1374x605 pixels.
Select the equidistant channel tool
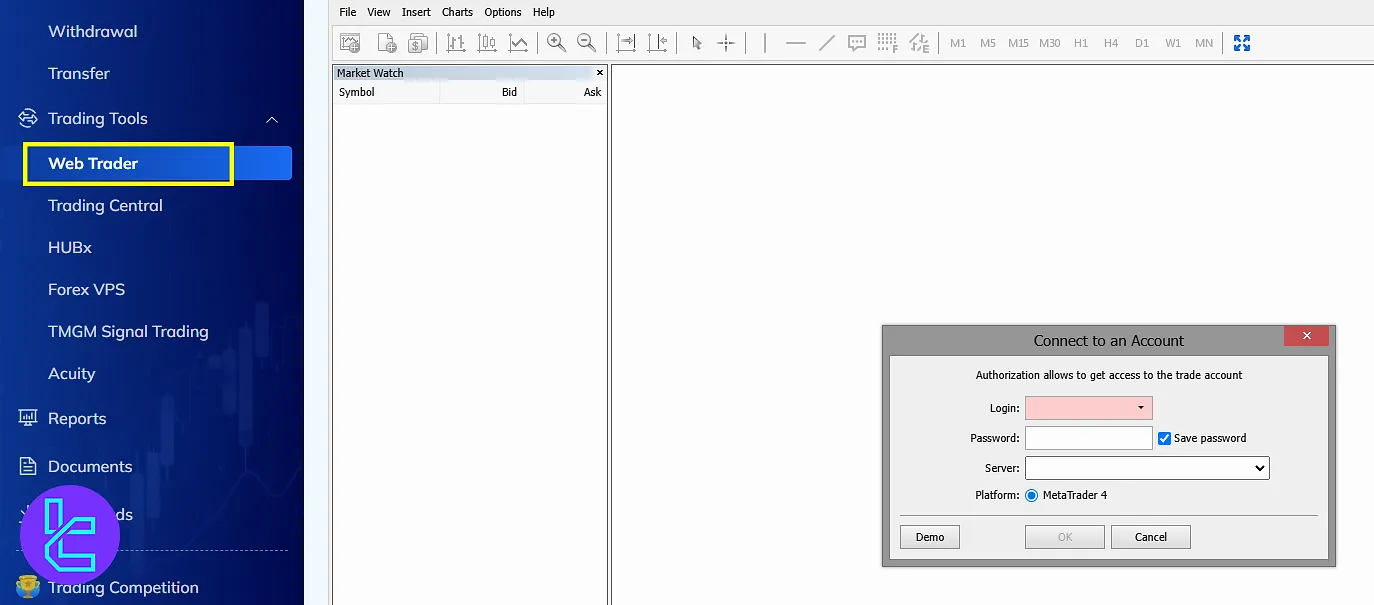coord(919,43)
